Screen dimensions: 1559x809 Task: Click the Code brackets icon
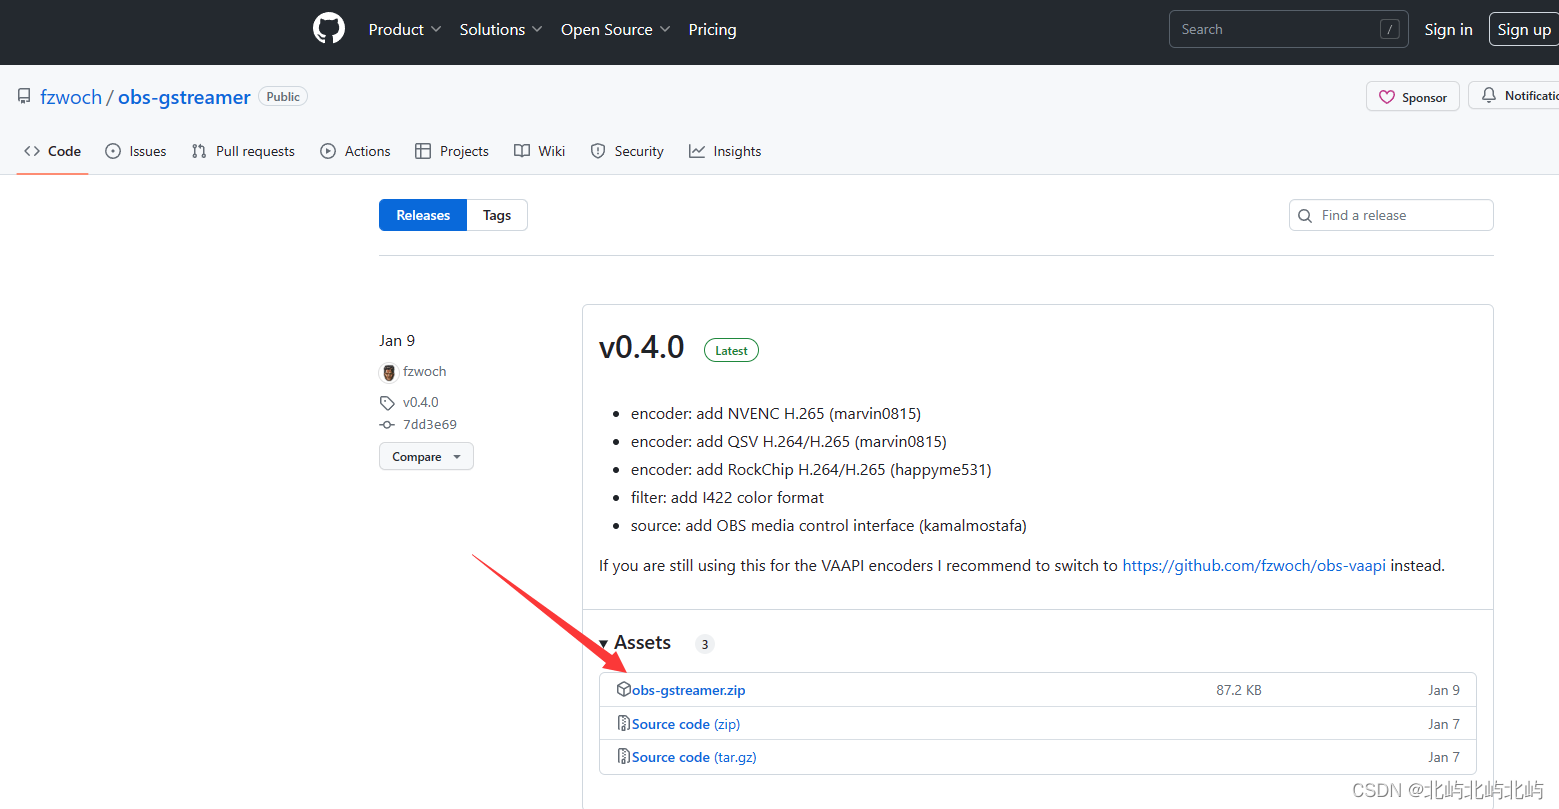pyautogui.click(x=32, y=151)
